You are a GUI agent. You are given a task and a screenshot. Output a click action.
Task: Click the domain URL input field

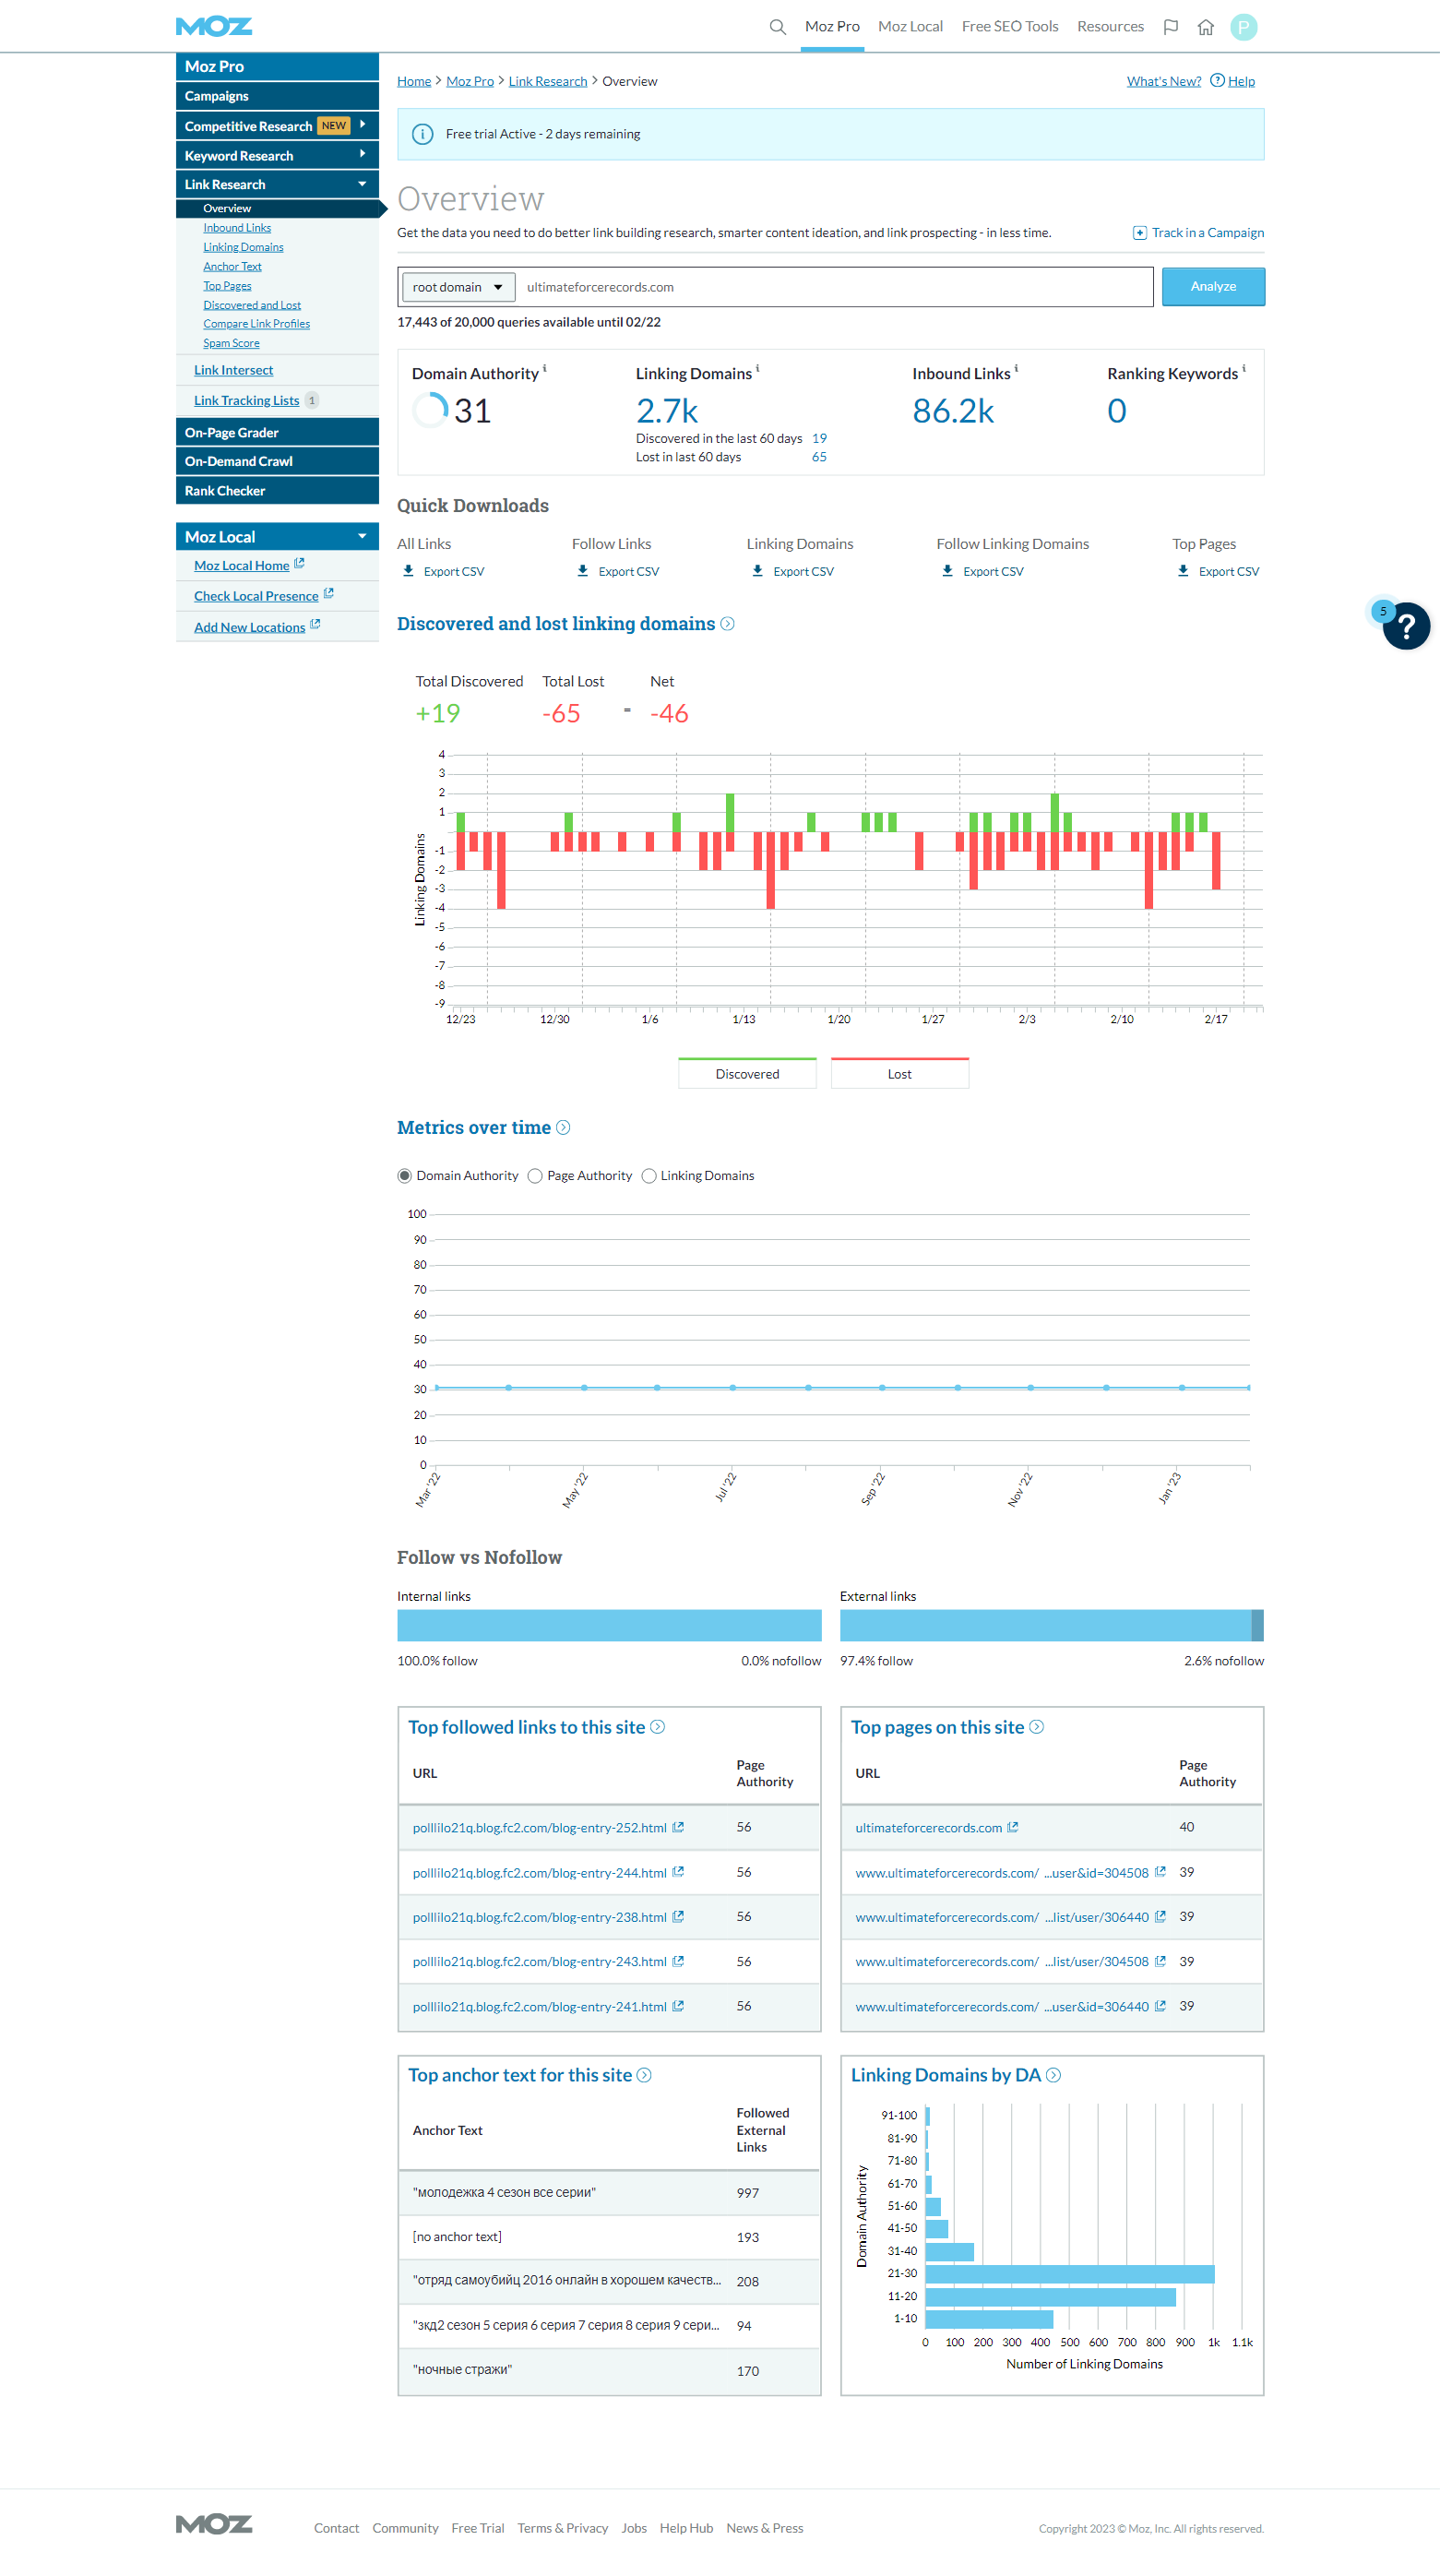(x=834, y=287)
